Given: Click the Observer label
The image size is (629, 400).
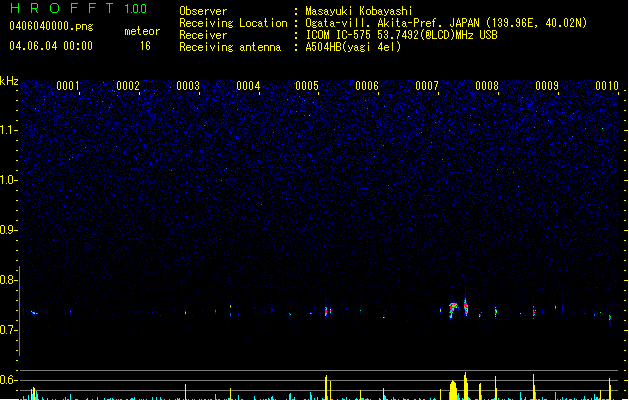Looking at the screenshot, I should coord(203,11).
